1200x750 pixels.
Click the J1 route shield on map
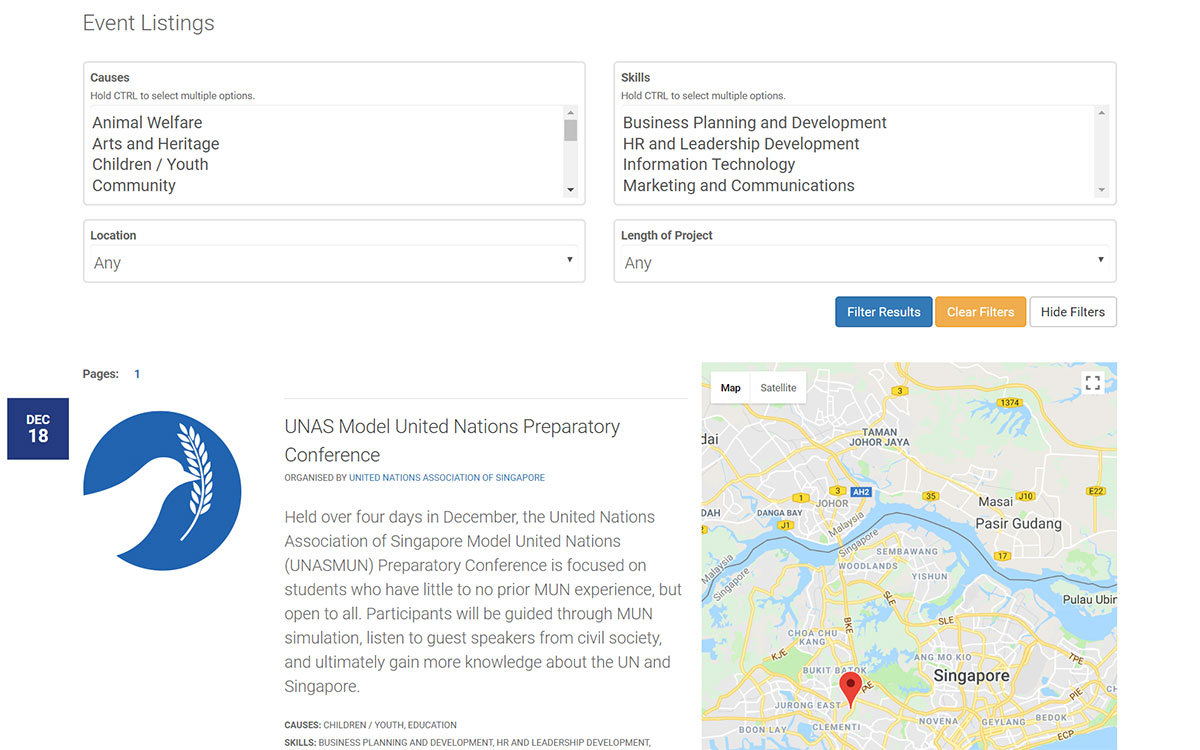[786, 525]
